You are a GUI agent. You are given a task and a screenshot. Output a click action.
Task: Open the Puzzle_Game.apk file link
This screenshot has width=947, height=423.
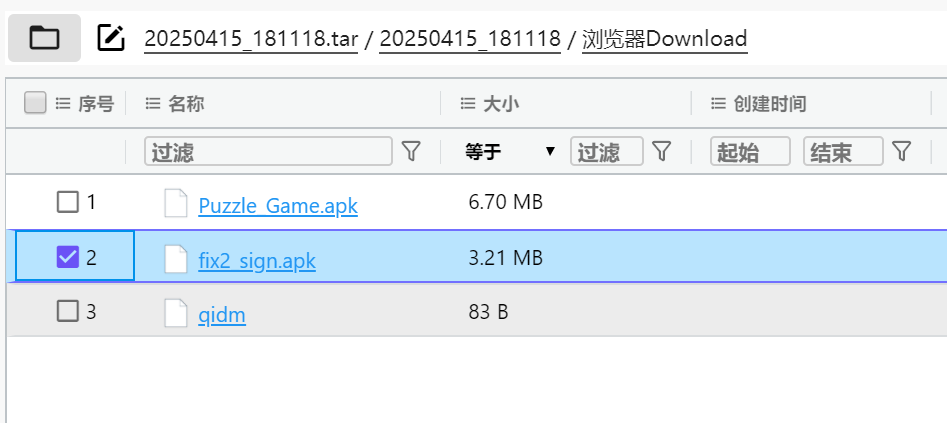(278, 206)
